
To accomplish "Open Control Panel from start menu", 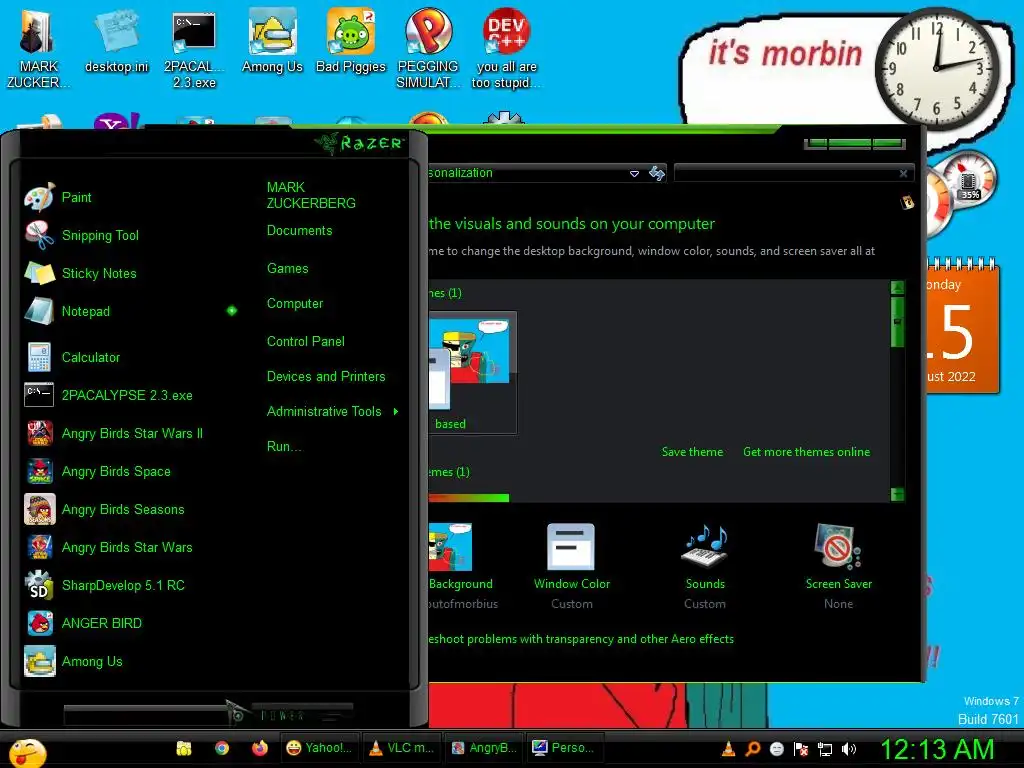I will tap(306, 342).
